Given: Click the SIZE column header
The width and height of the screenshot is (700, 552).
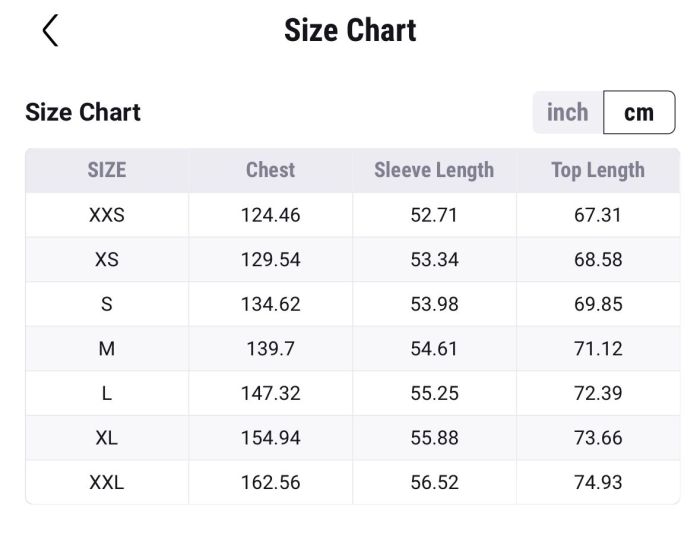Looking at the screenshot, I should (x=107, y=170).
